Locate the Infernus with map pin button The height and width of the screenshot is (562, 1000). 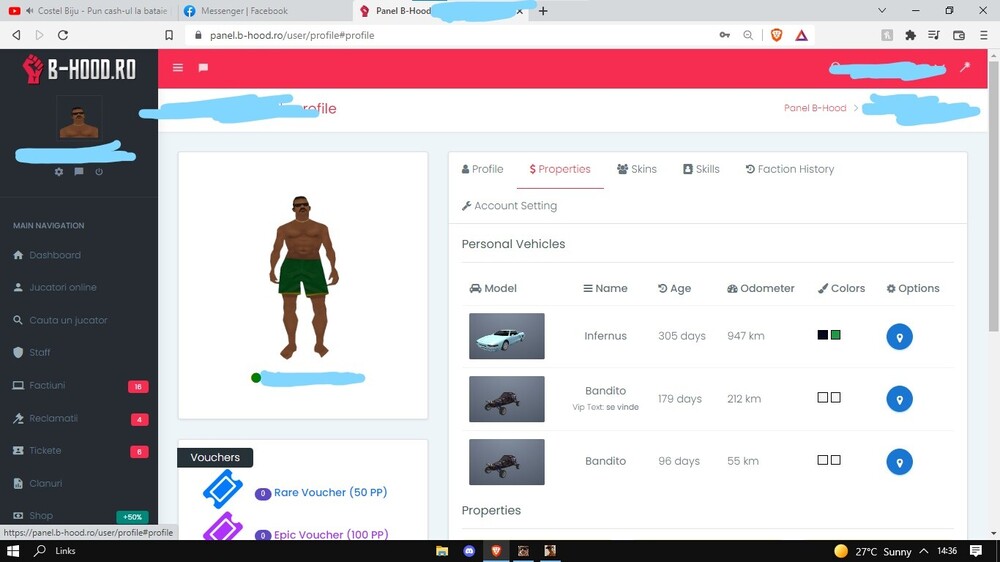click(x=899, y=337)
